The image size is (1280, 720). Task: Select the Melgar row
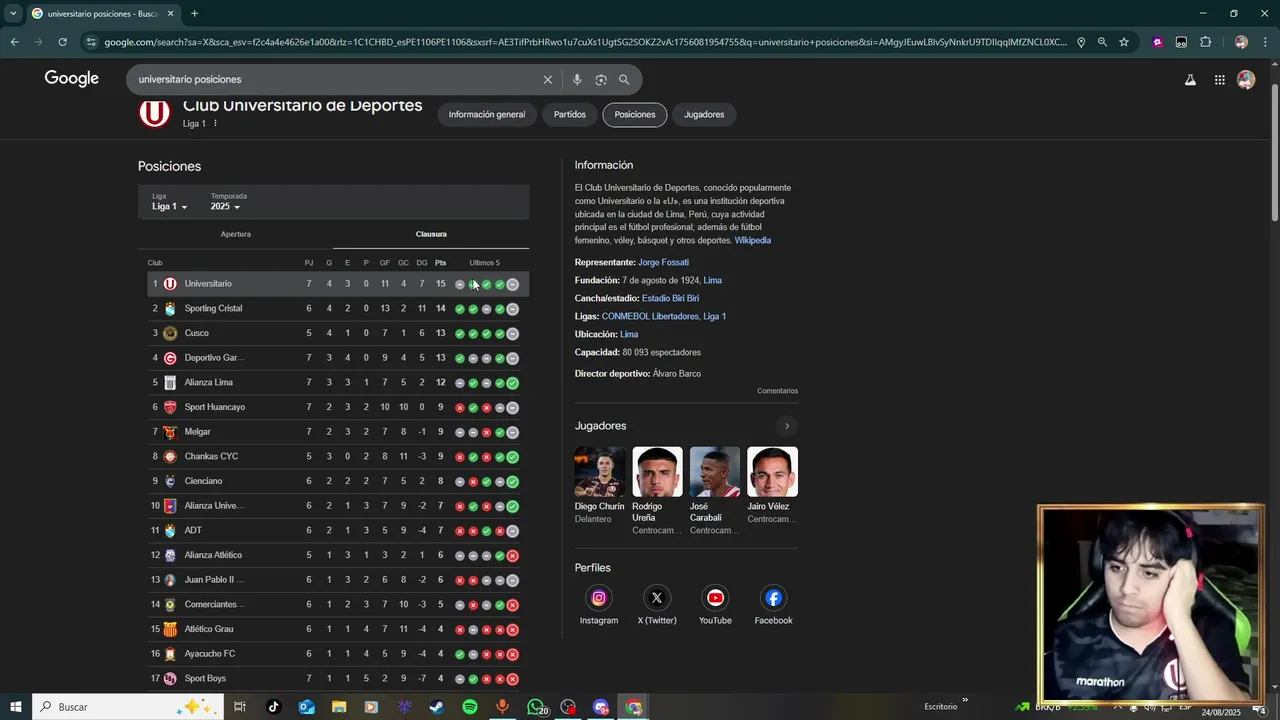338,432
